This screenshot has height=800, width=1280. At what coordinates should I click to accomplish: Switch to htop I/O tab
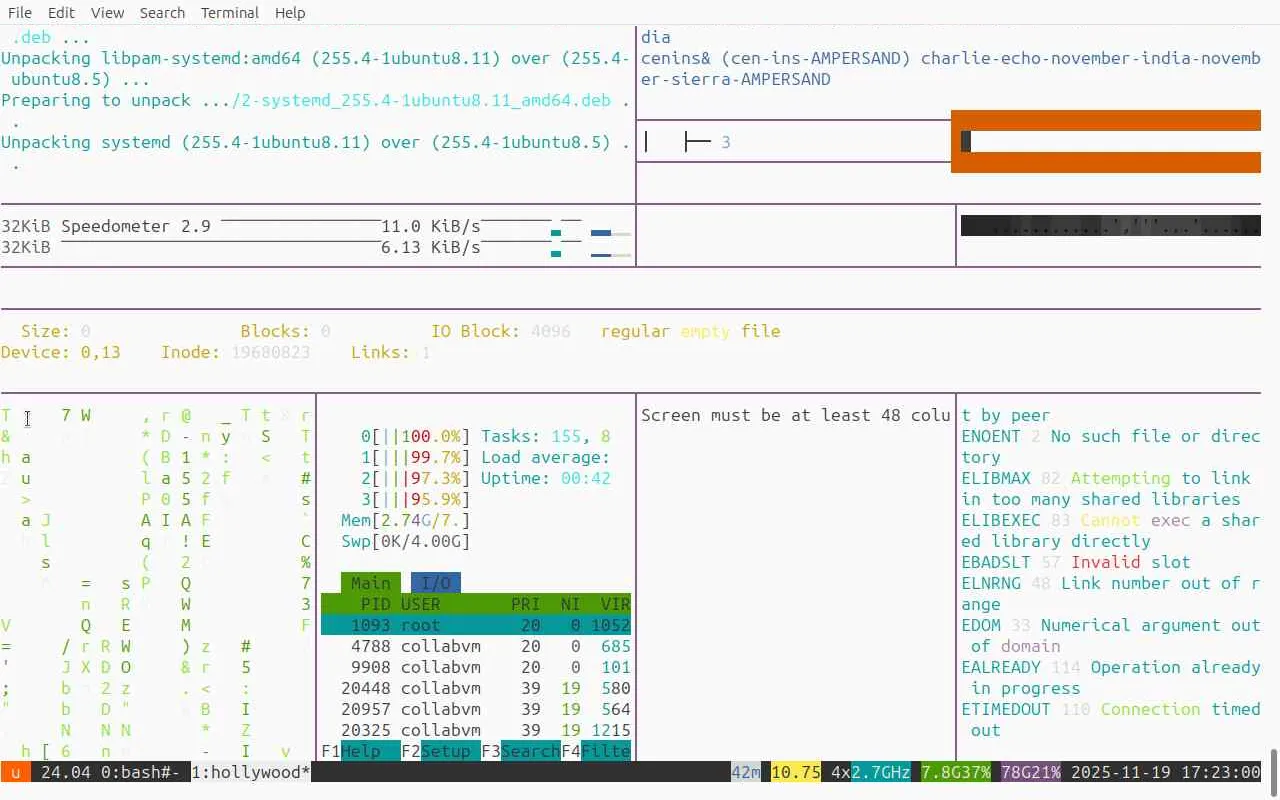tap(436, 583)
